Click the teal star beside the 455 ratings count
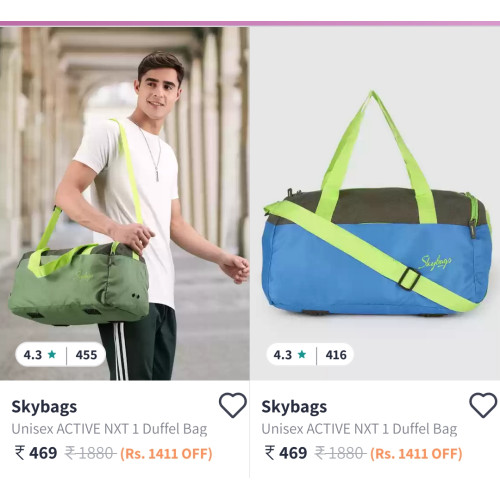500x500 pixels. [52, 354]
